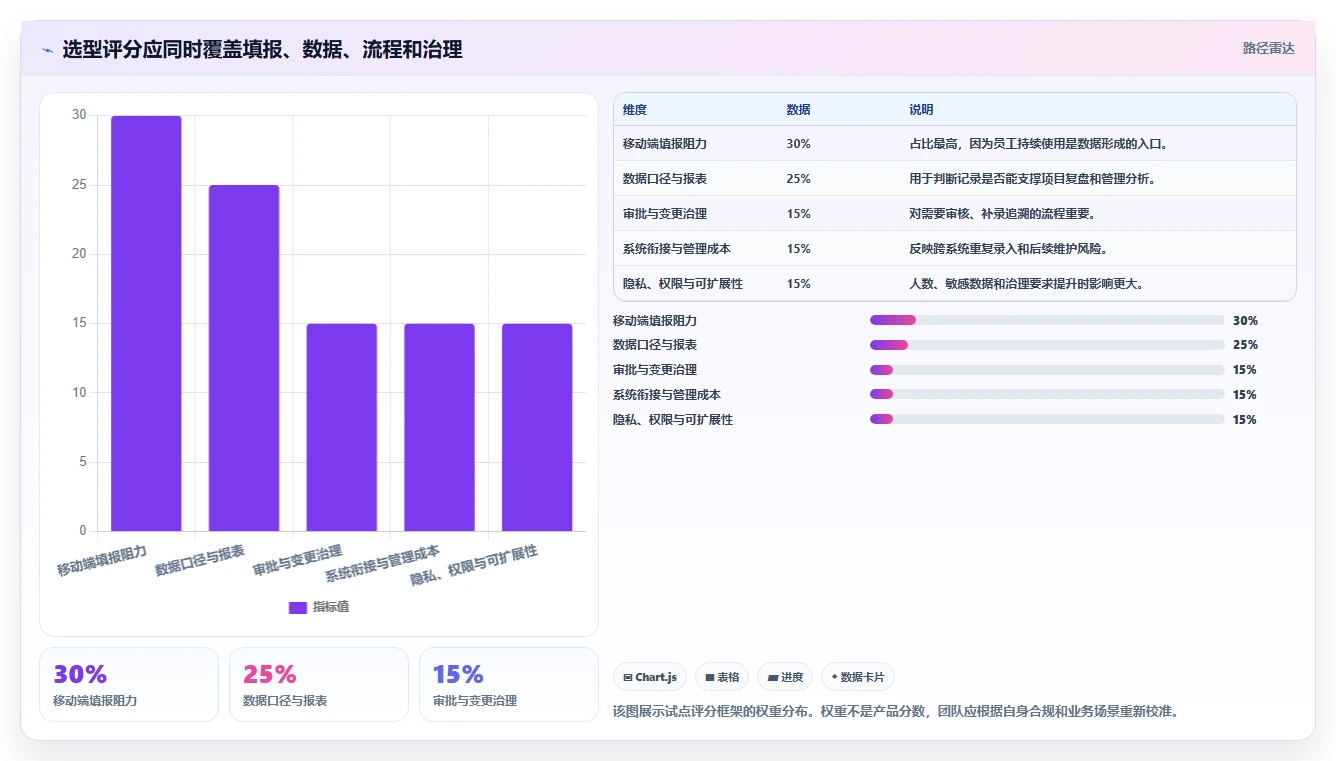Click the 隐私、权限与可扩展性 label in the progress list
The image size is (1336, 761).
click(673, 420)
